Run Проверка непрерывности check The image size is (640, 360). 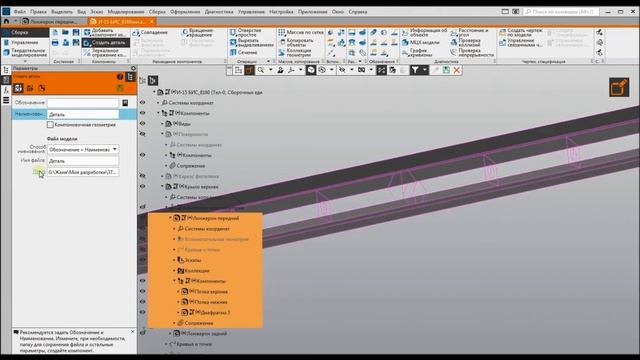[x=472, y=53]
